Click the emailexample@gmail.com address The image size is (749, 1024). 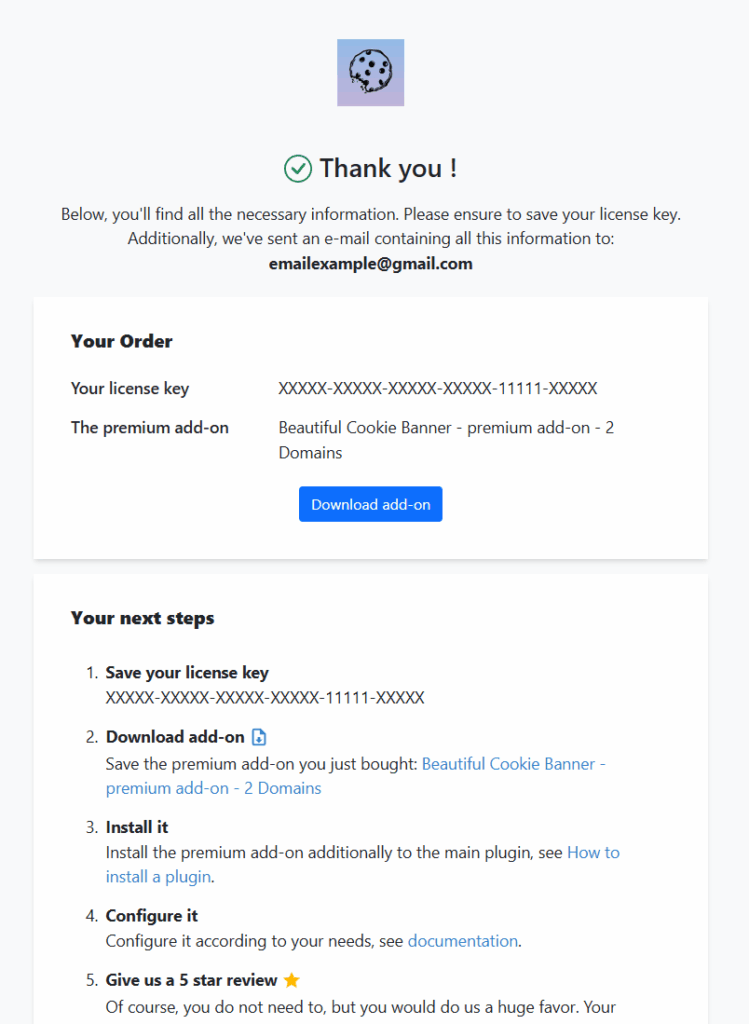coord(370,264)
